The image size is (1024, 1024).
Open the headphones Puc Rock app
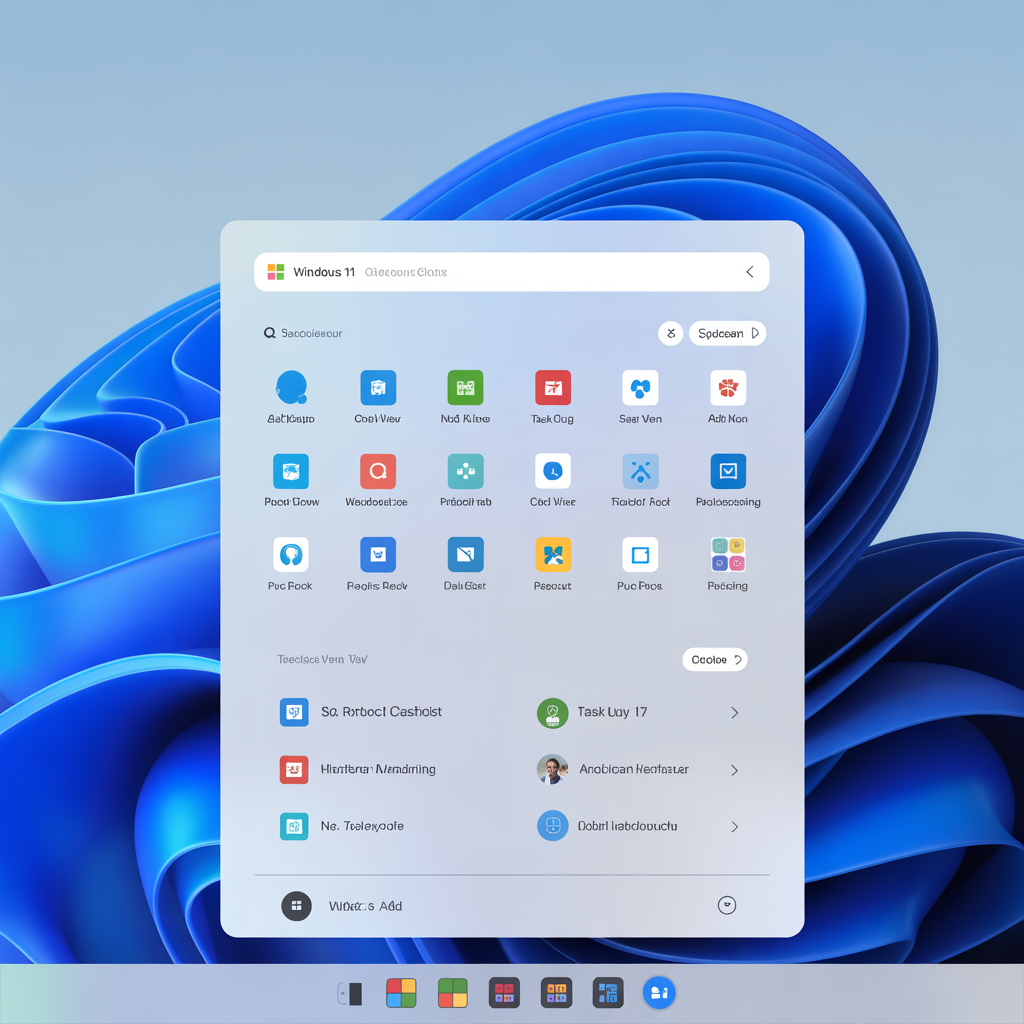click(x=290, y=556)
